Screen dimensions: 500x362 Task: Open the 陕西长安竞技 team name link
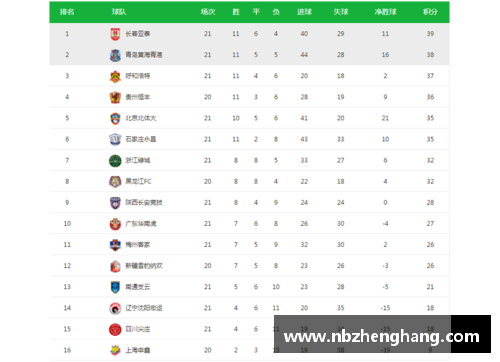pos(144,203)
